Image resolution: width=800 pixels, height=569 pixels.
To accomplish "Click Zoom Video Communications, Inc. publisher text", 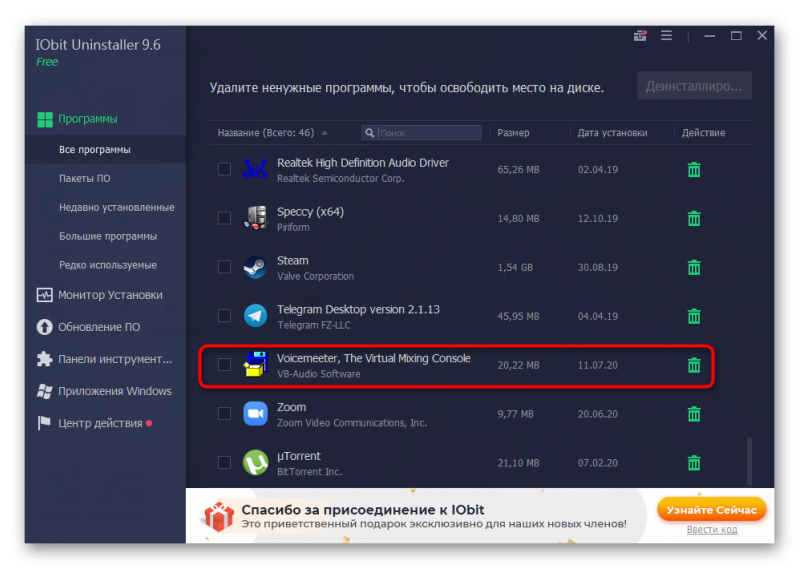I will [x=352, y=423].
